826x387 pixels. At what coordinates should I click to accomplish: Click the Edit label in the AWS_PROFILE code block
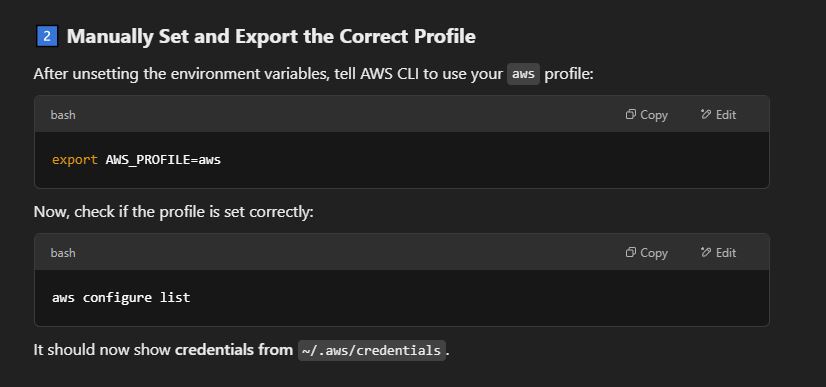coord(725,115)
